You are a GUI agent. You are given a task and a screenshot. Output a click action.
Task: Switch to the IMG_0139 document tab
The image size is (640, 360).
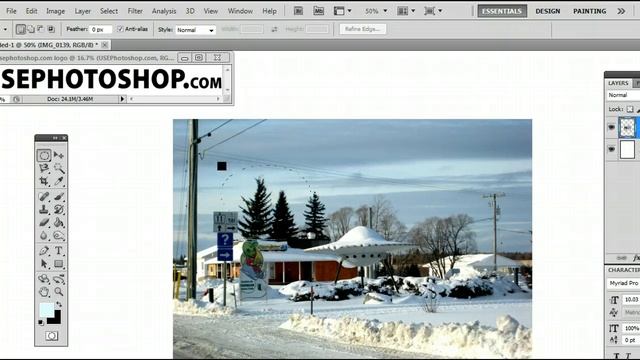(49, 44)
